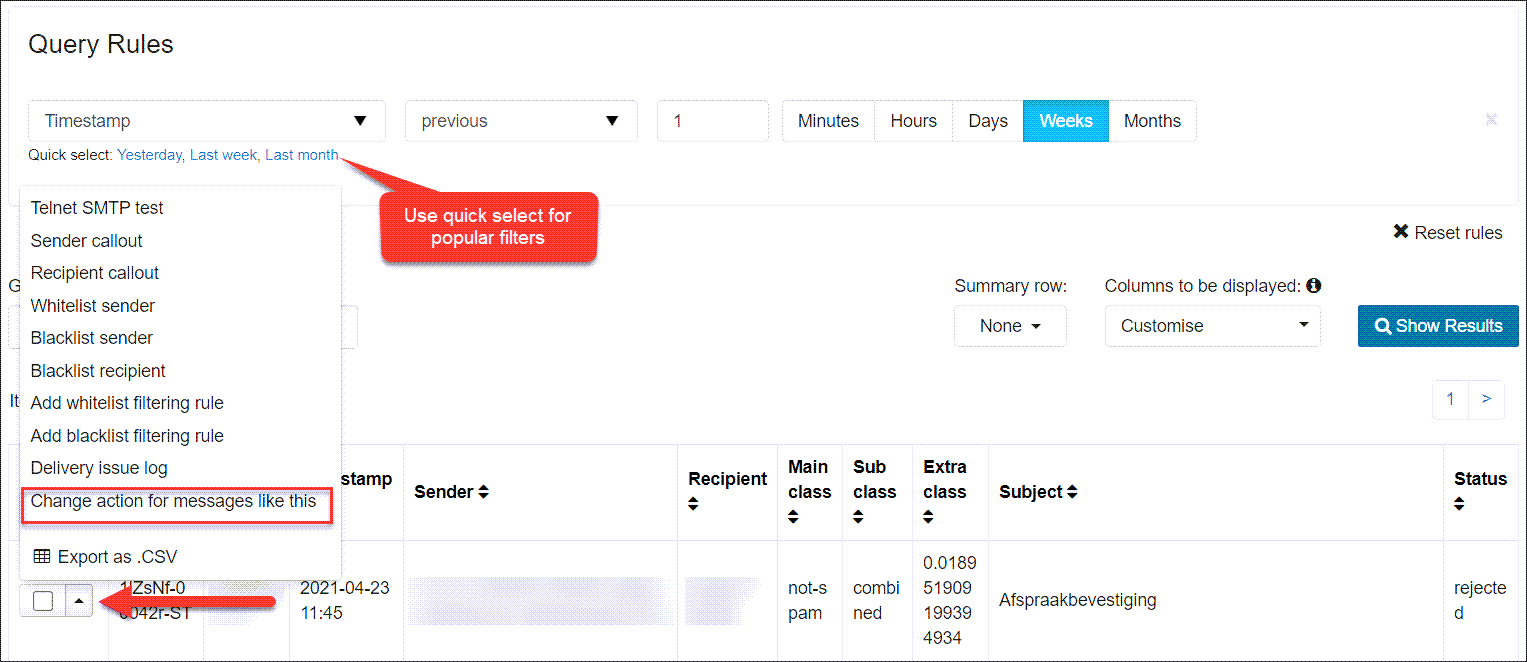Remove the rule with the faded X icon
1527x662 pixels.
point(1490,120)
